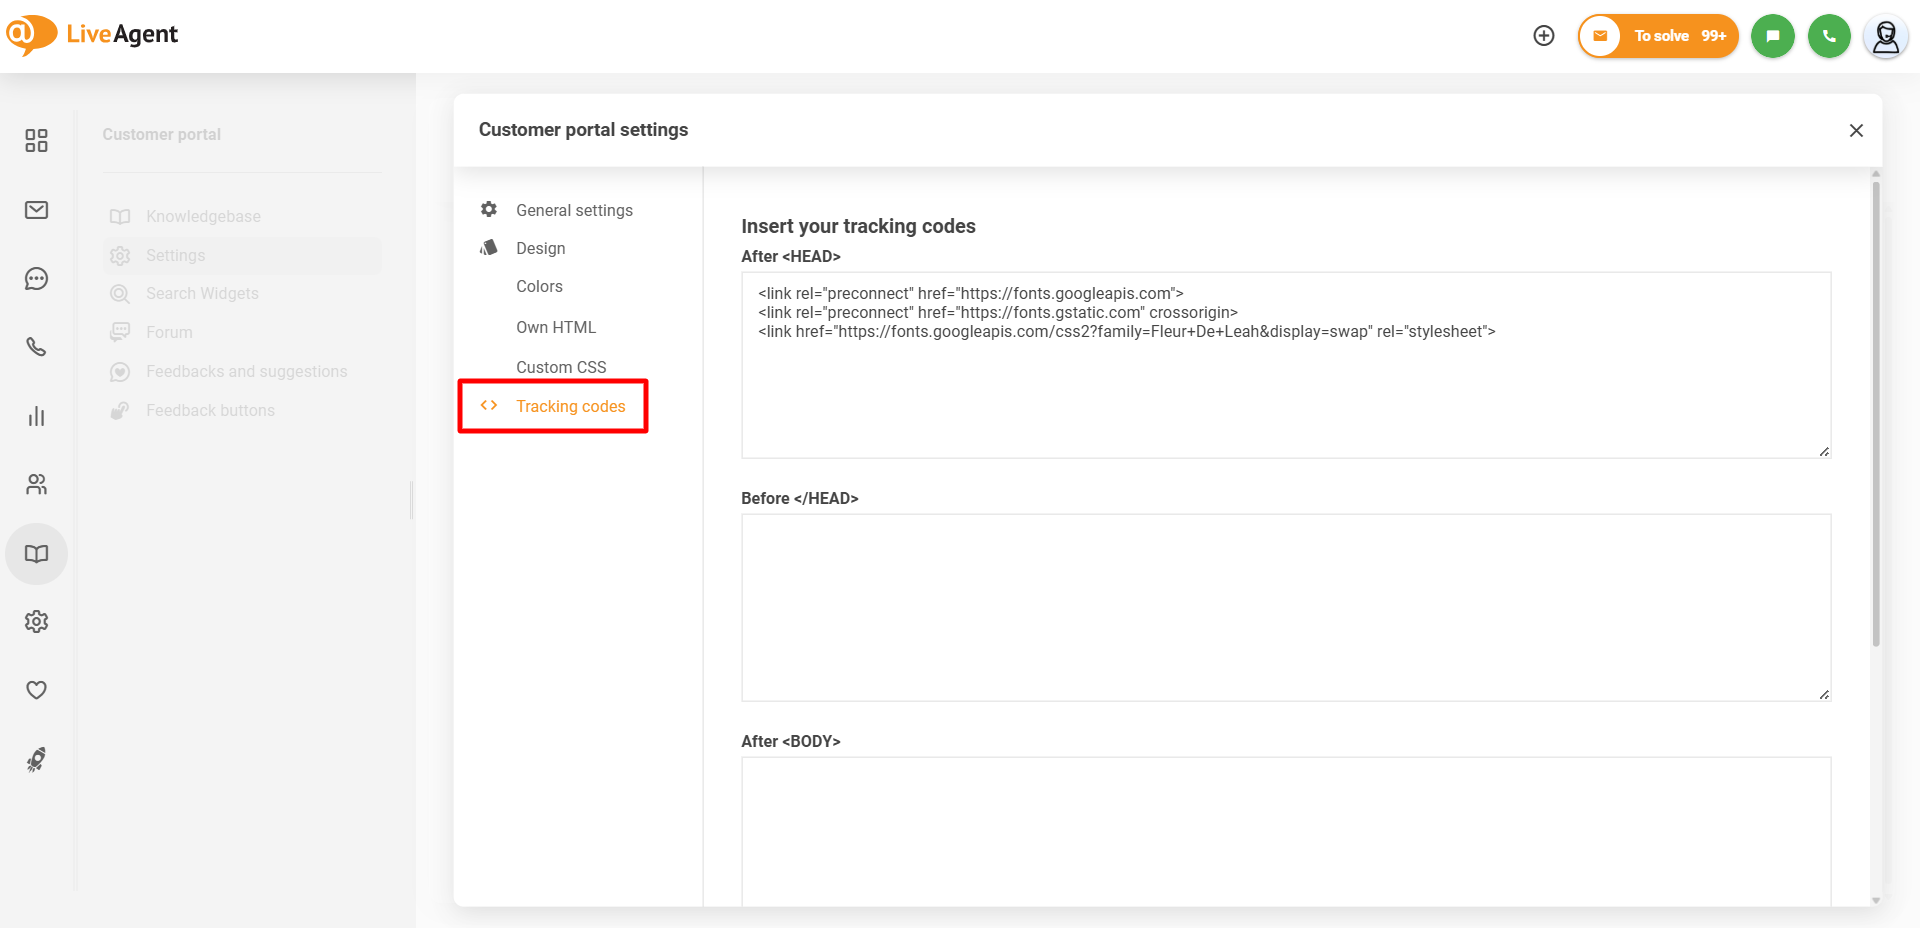Open the green phone status button
This screenshot has height=928, width=1920.
(1829, 36)
